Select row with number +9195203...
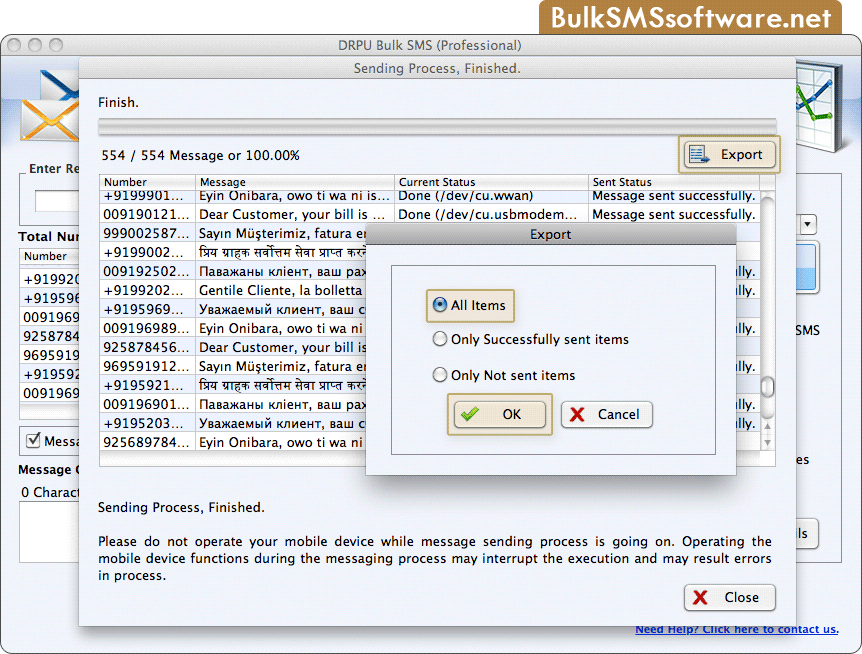Viewport: 862px width, 654px height. click(233, 423)
